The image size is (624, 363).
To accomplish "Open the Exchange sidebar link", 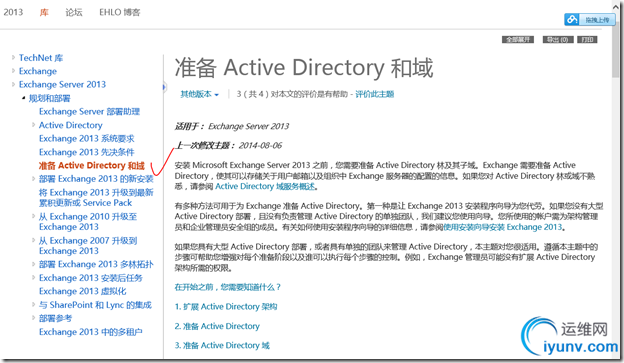I will pos(38,71).
